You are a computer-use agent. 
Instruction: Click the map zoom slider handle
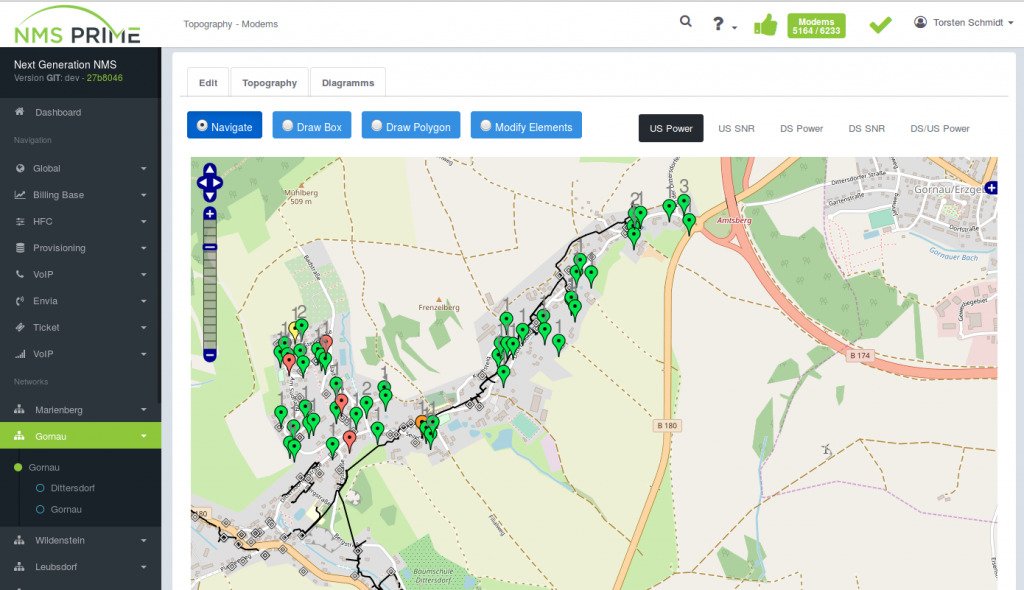tap(210, 247)
